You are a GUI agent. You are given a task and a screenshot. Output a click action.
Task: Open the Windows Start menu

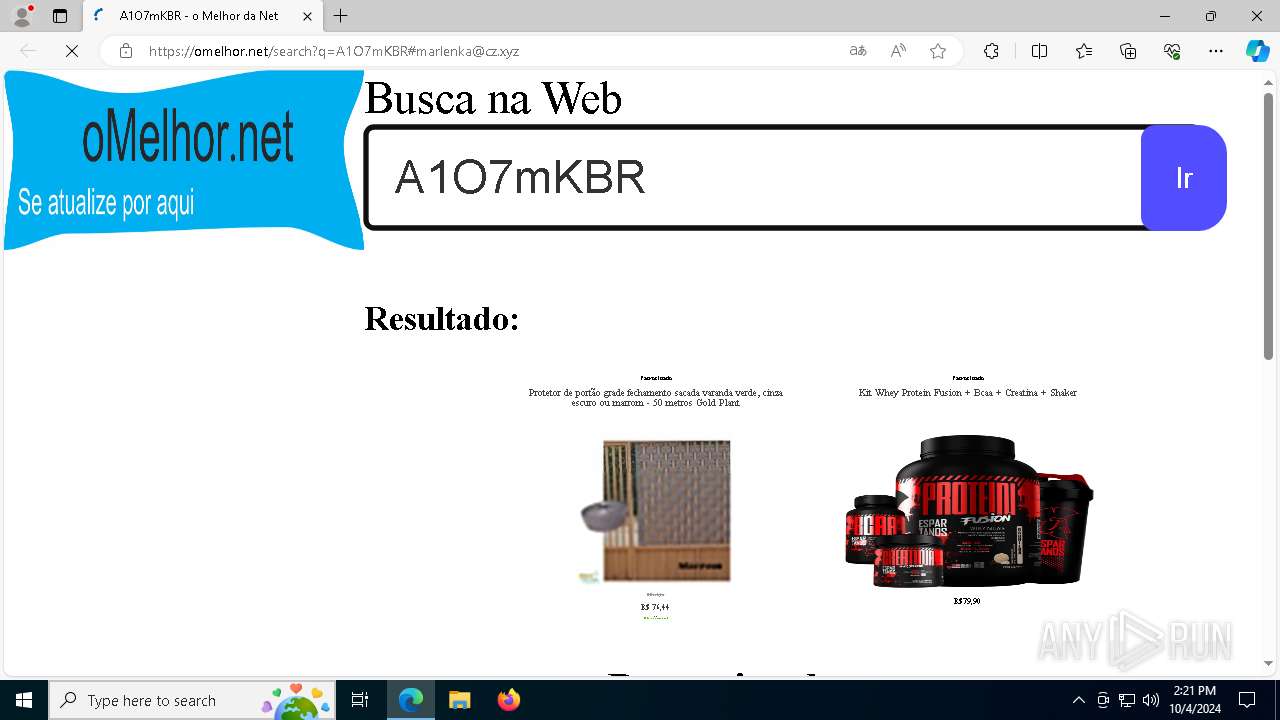click(24, 700)
